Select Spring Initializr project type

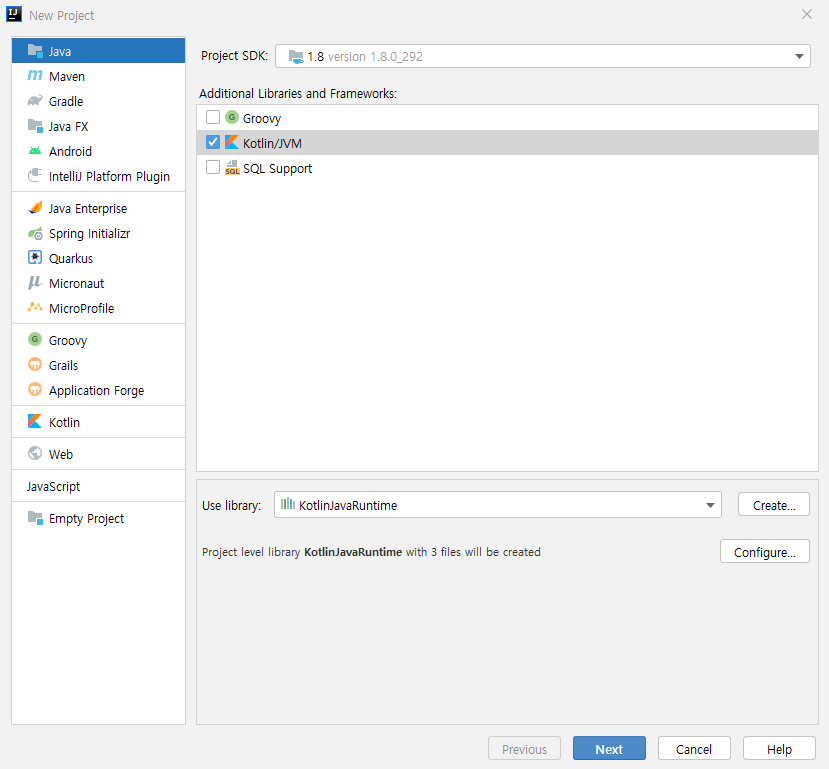pos(98,234)
